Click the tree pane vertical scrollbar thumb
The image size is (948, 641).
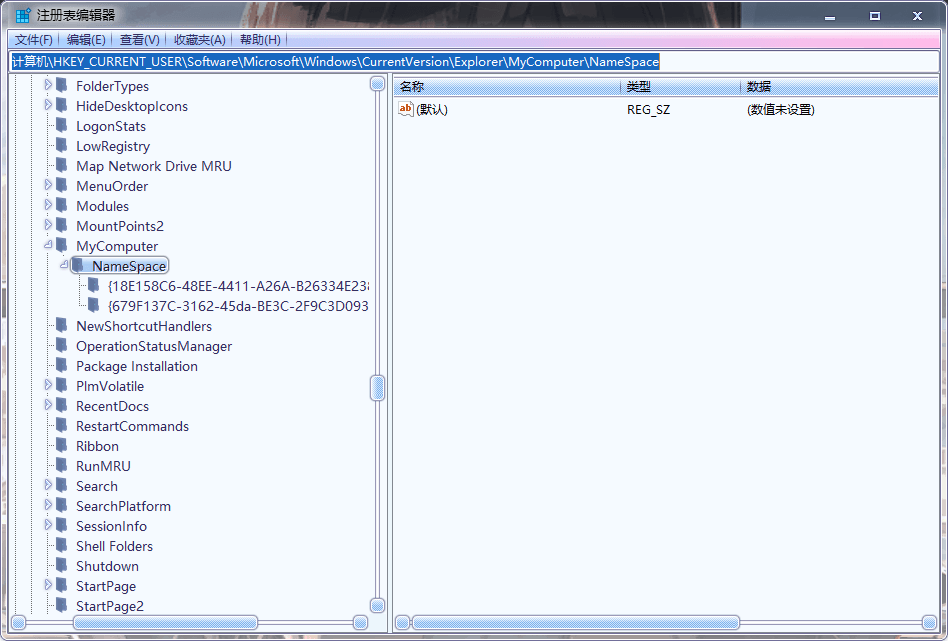pos(377,388)
